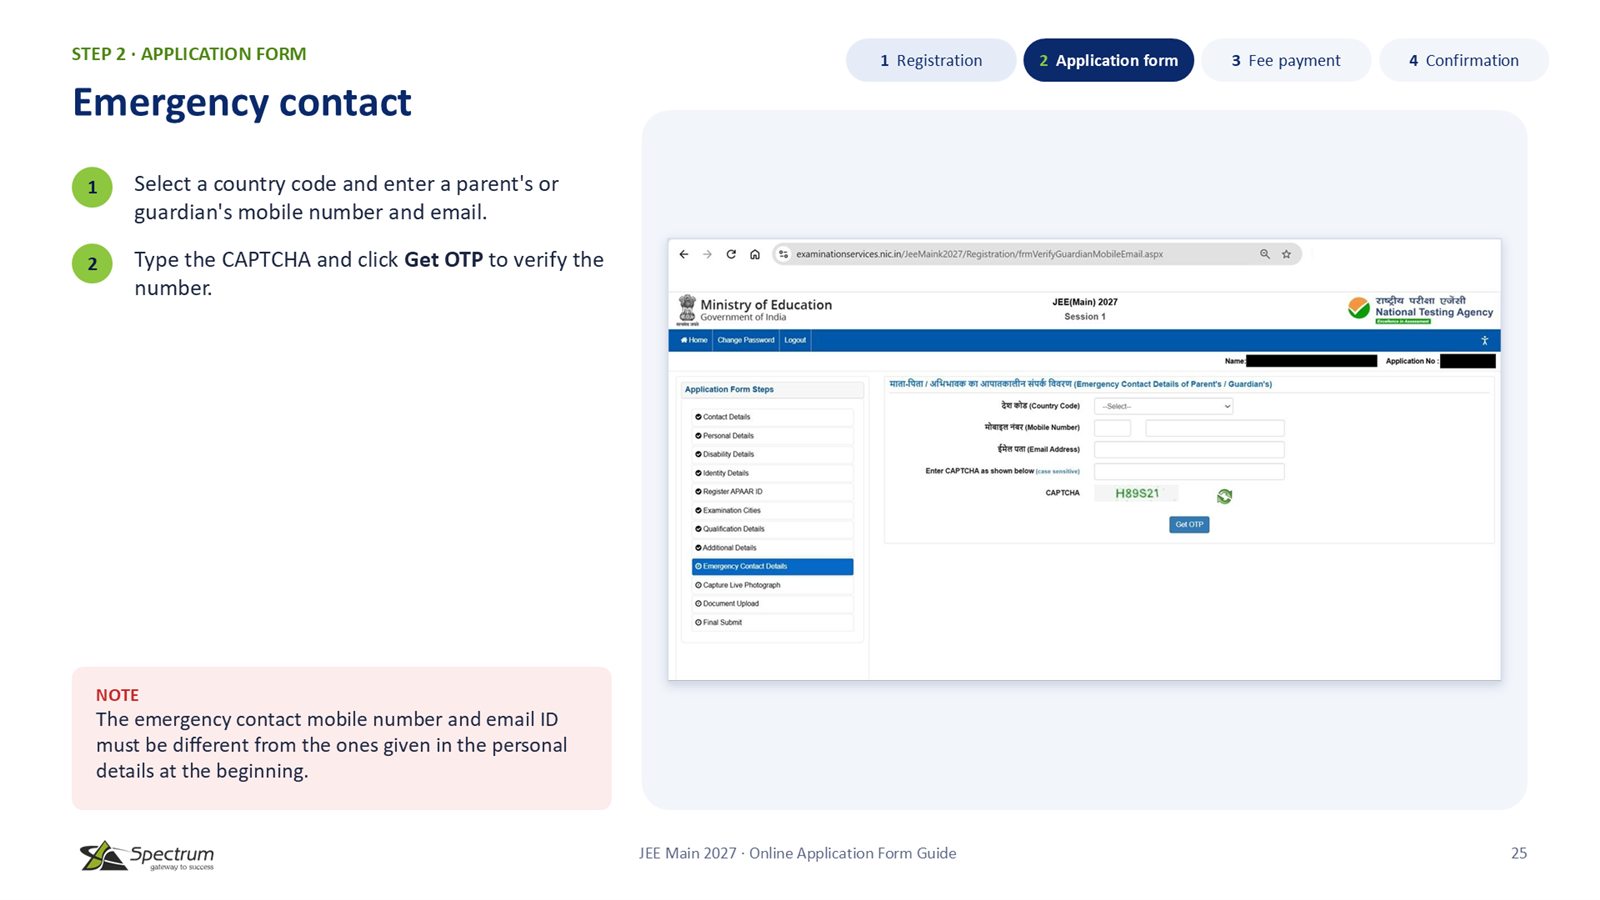This screenshot has width=1600, height=900.
Task: Bookmark the page with the star icon
Action: point(1287,254)
